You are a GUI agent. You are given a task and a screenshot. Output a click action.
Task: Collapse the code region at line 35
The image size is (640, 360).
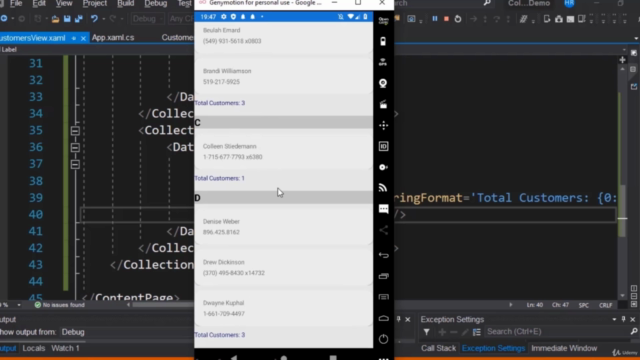pyautogui.click(x=75, y=131)
